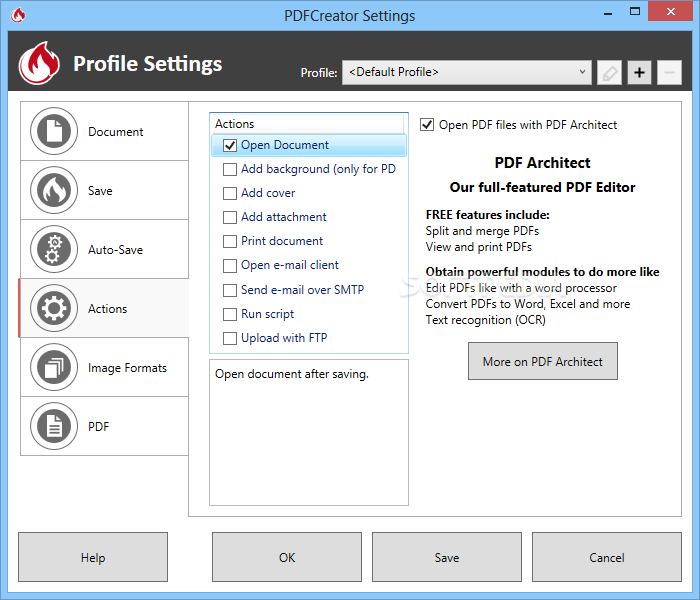
Task: Minimize the PDFCreator Settings window
Action: coord(608,12)
